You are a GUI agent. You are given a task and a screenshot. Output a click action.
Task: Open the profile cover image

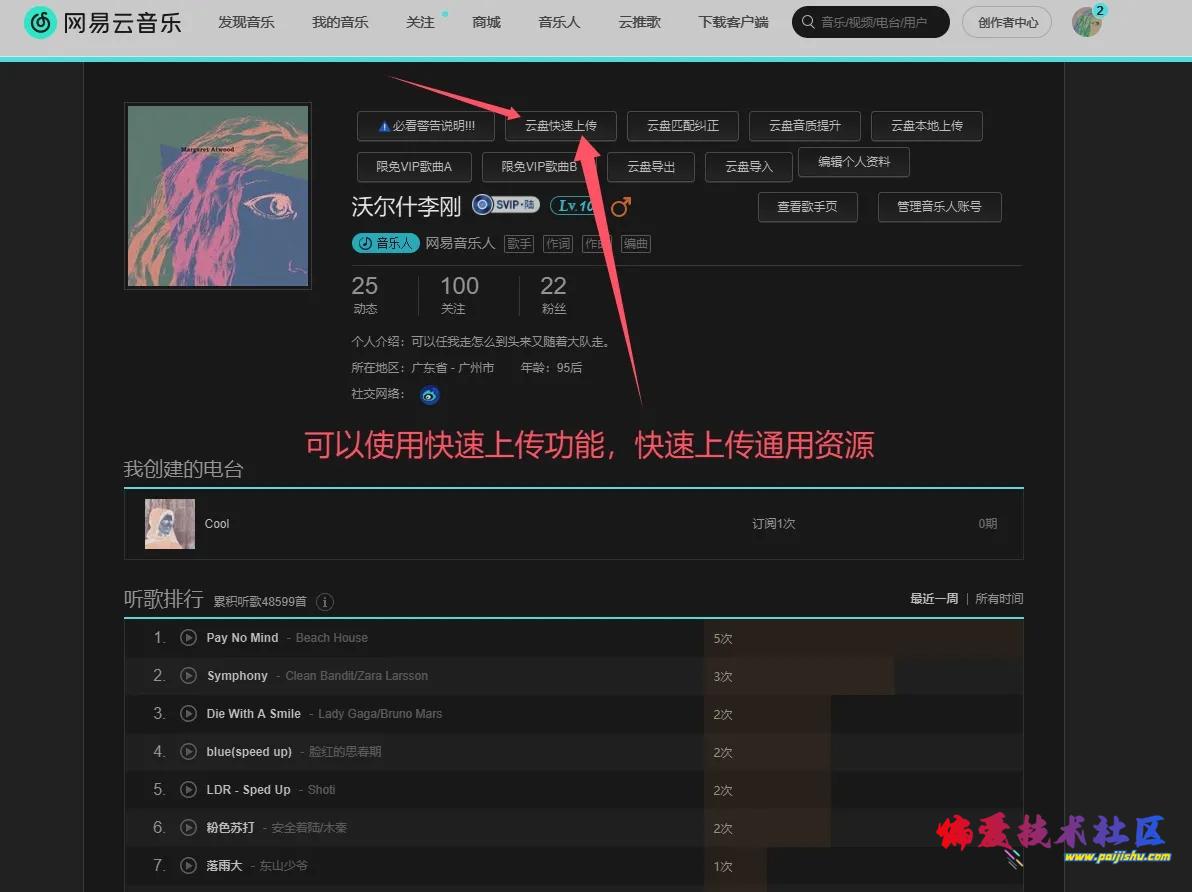[218, 196]
